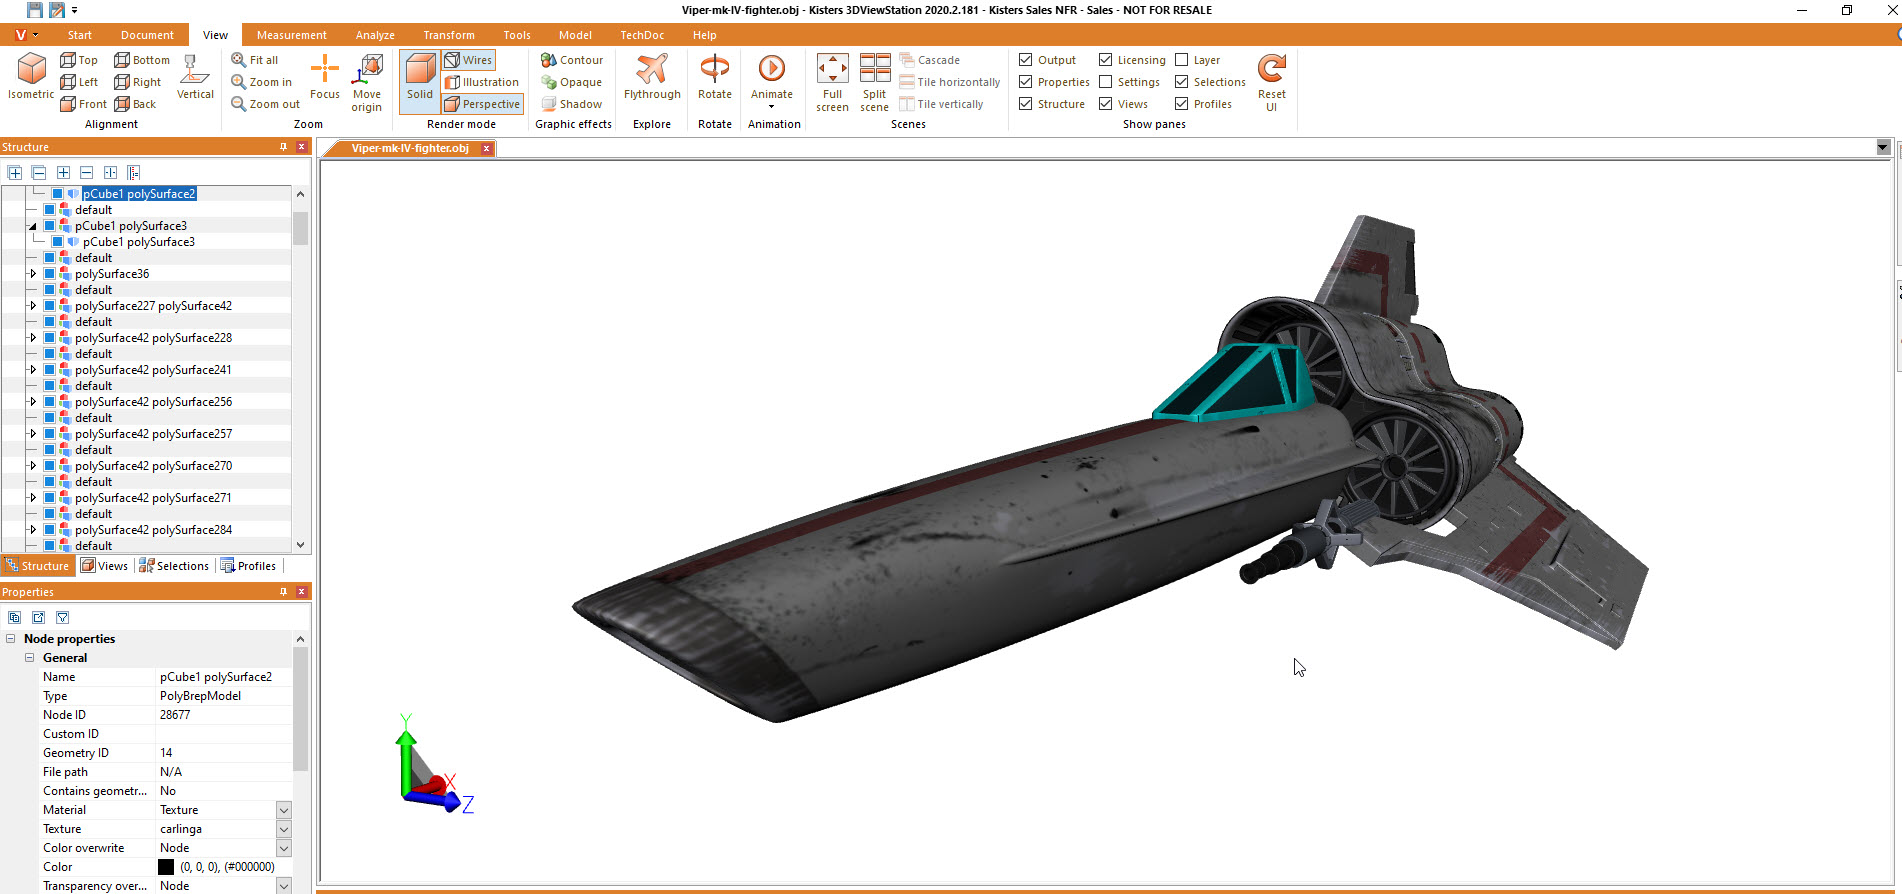Open the Color overwrite dropdown

[x=284, y=848]
